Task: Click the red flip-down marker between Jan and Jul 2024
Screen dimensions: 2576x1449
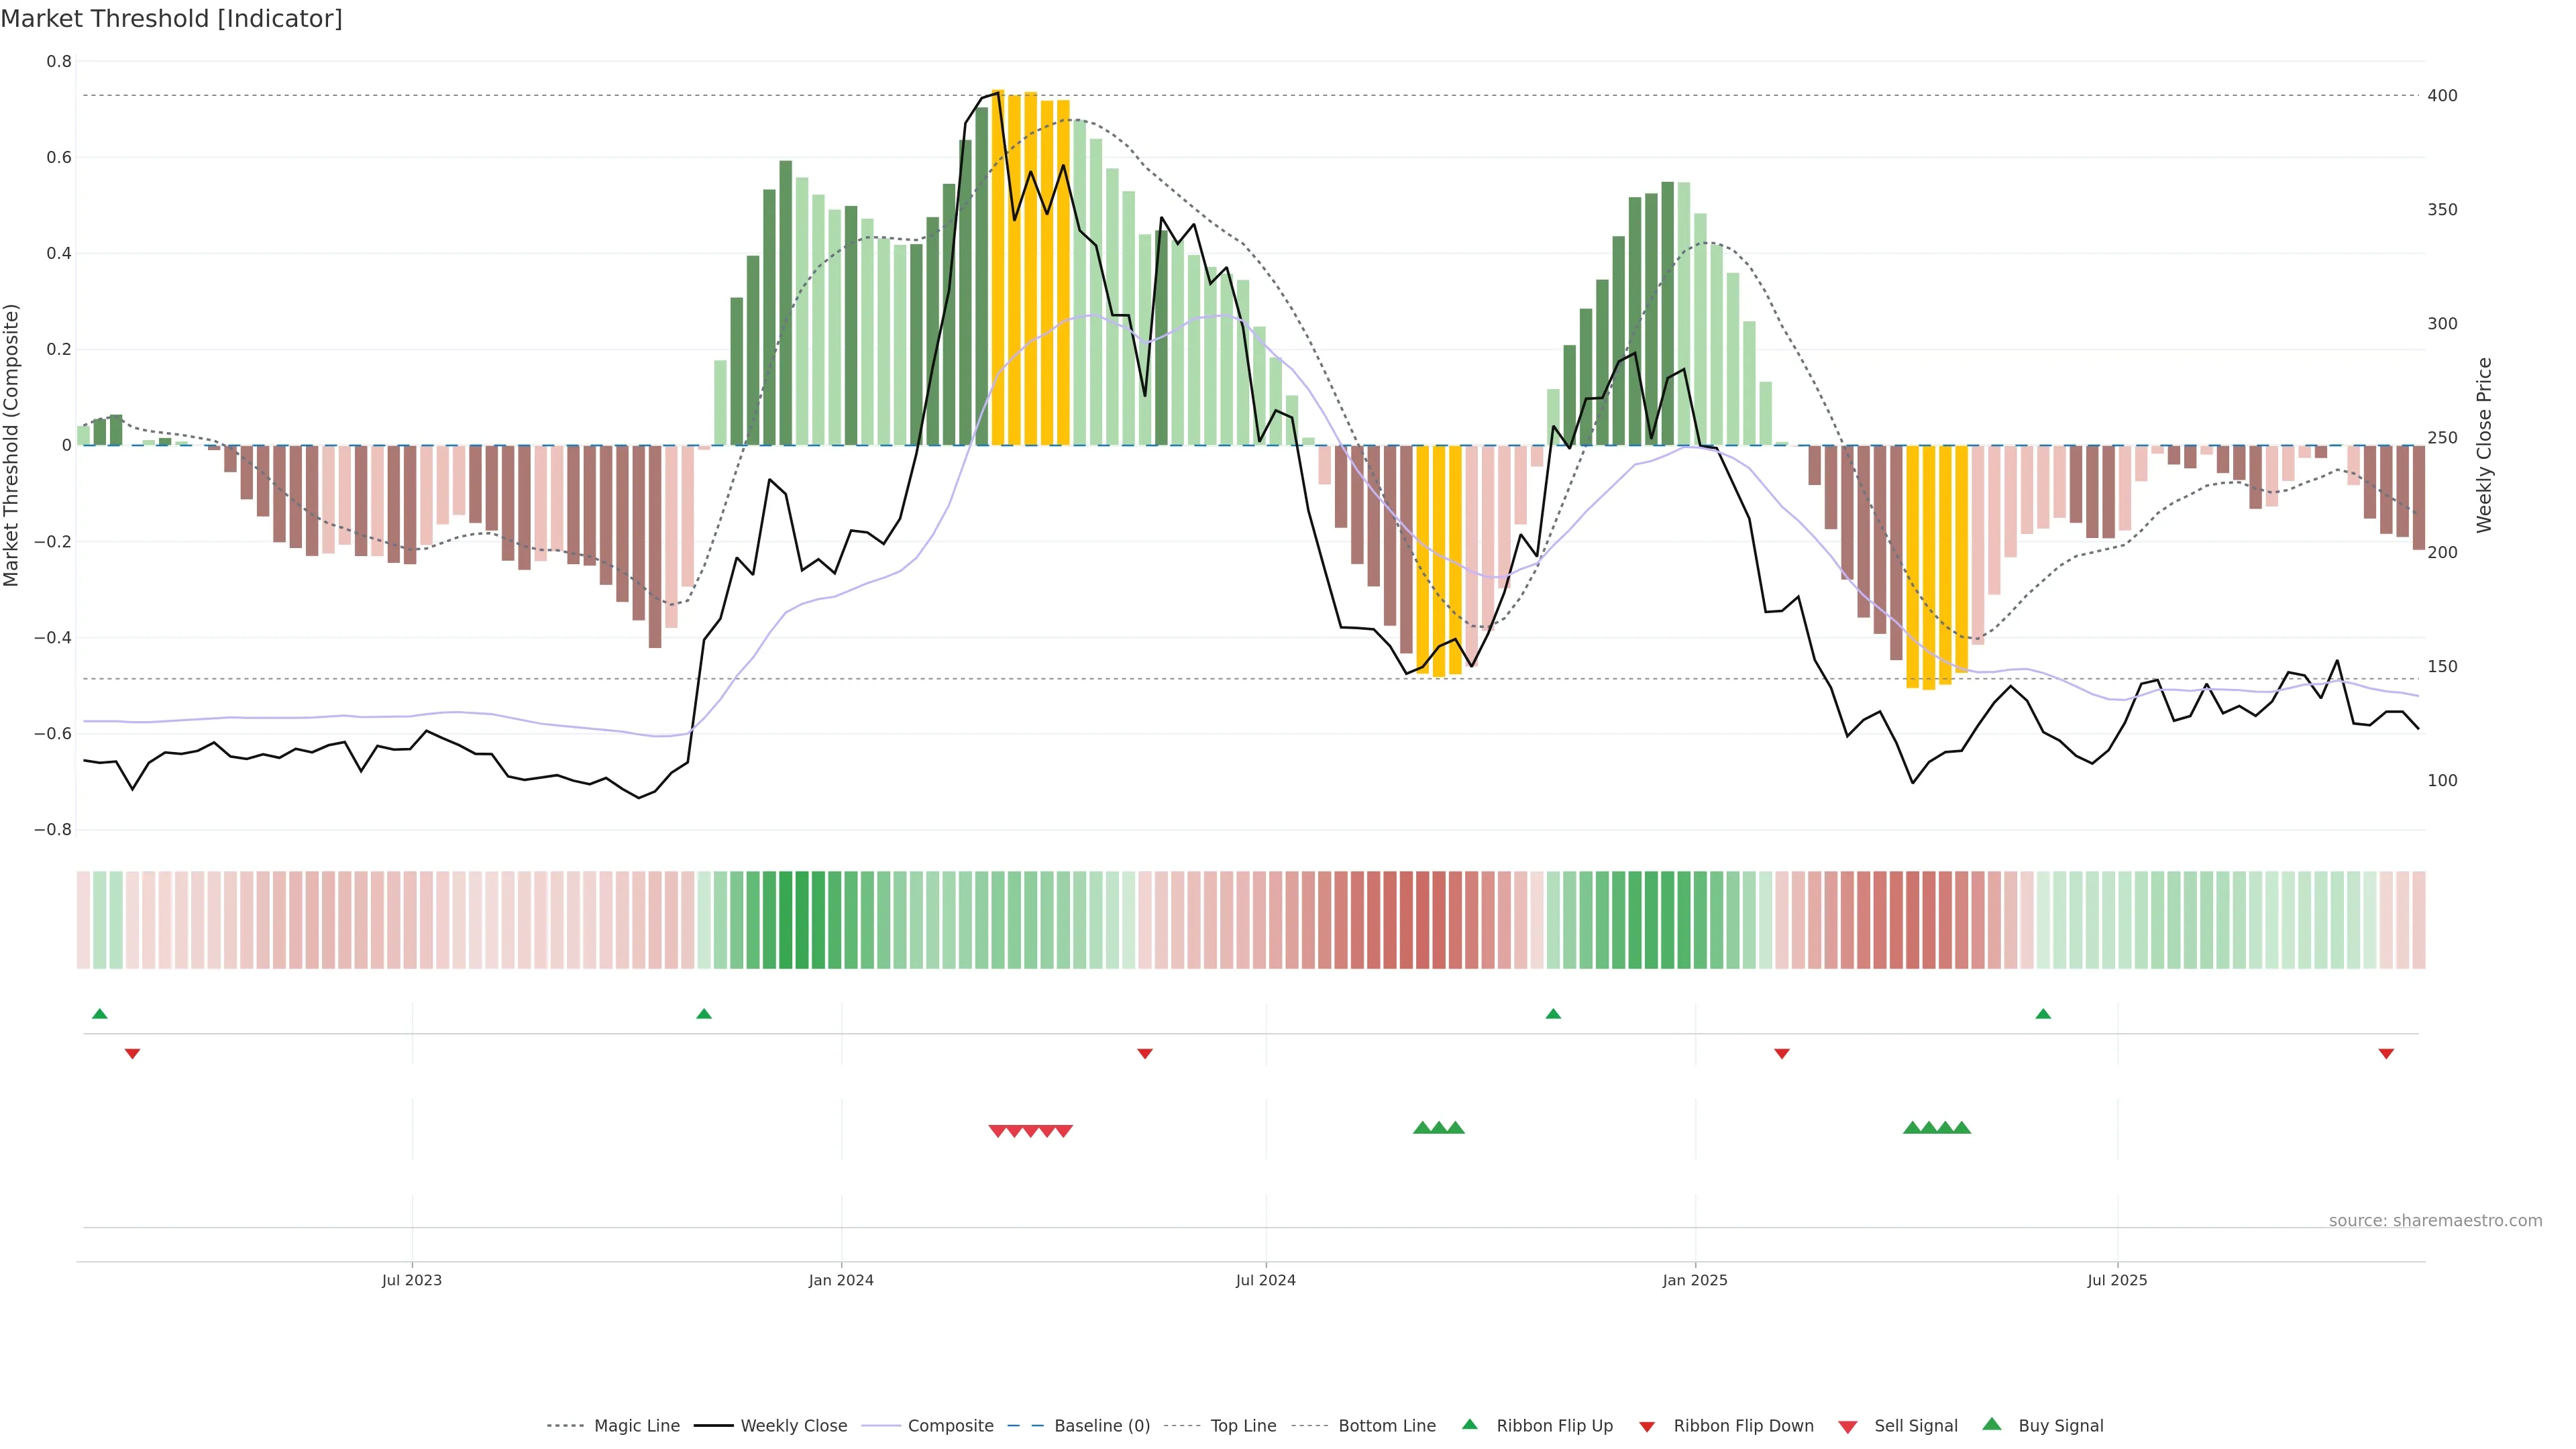Action: tap(1145, 1054)
